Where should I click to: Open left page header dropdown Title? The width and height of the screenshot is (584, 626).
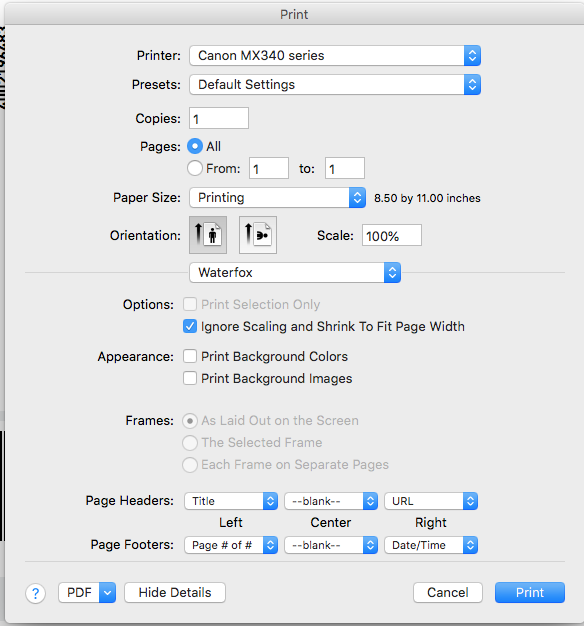231,501
